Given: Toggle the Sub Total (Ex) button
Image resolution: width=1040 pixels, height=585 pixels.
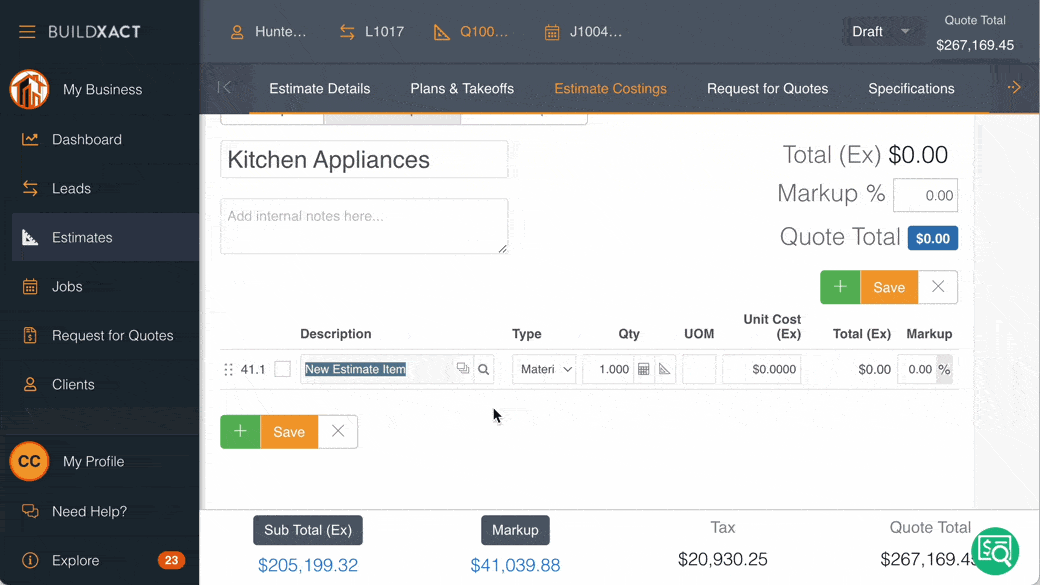Looking at the screenshot, I should tap(308, 530).
